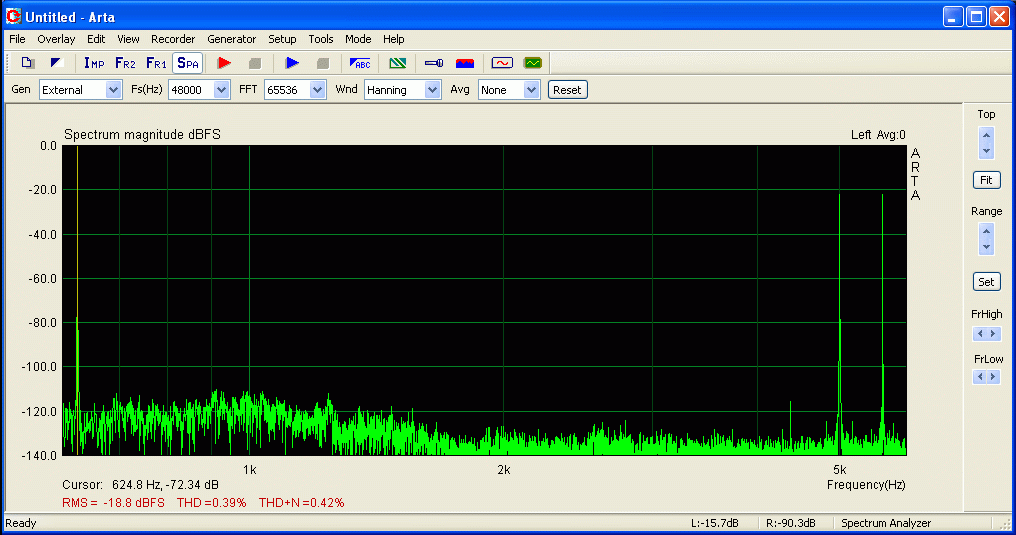The width and height of the screenshot is (1016, 535).
Task: Open the Gen External dropdown
Action: [x=113, y=90]
